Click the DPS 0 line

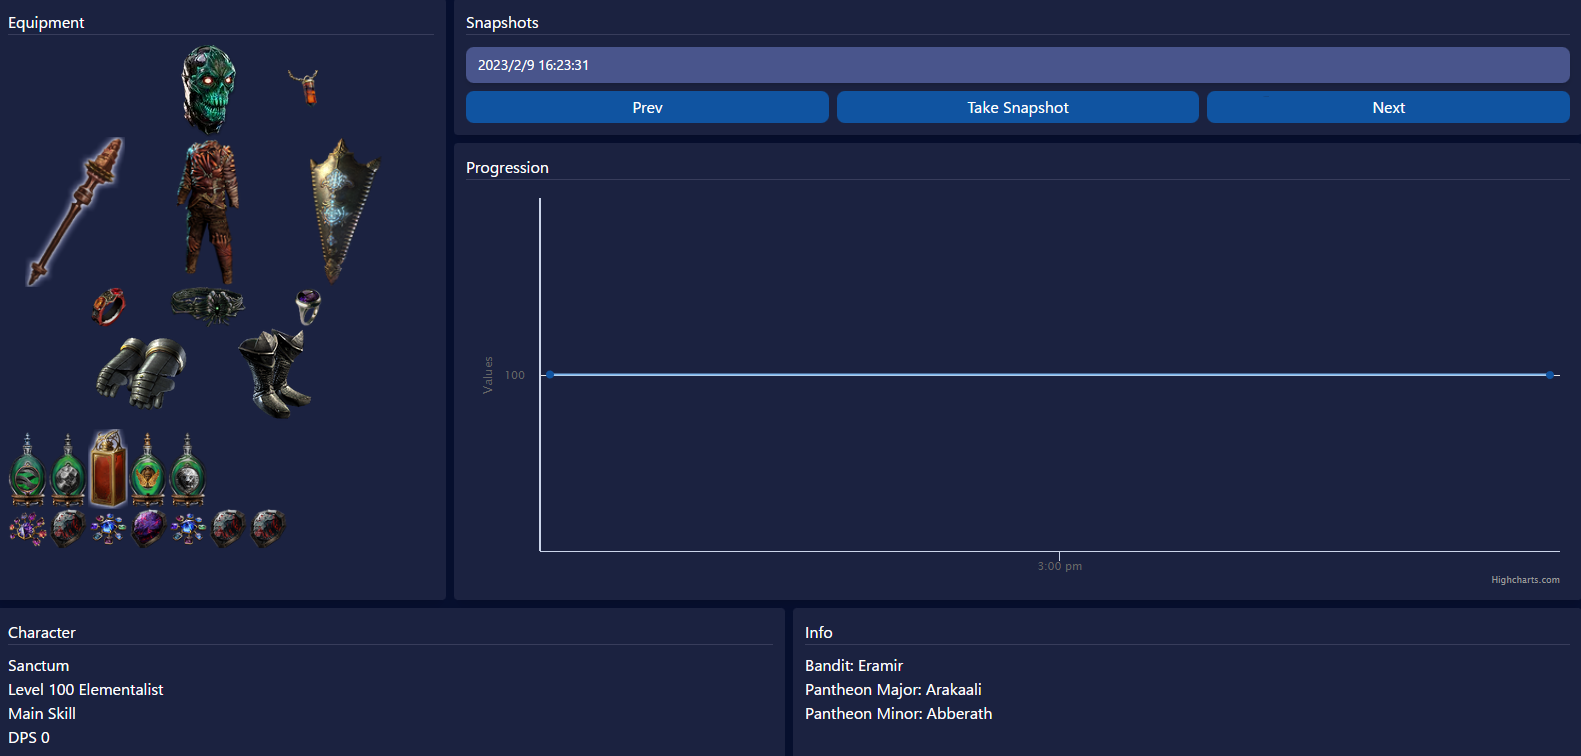pos(29,737)
